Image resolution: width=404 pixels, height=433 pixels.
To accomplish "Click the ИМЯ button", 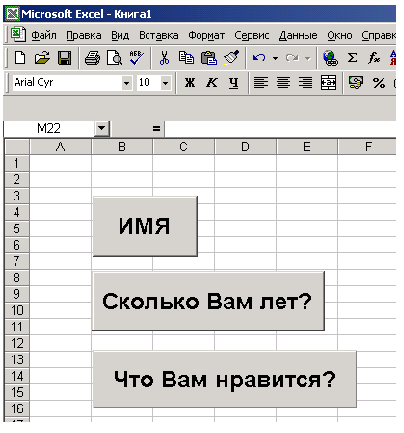I will pos(145,226).
